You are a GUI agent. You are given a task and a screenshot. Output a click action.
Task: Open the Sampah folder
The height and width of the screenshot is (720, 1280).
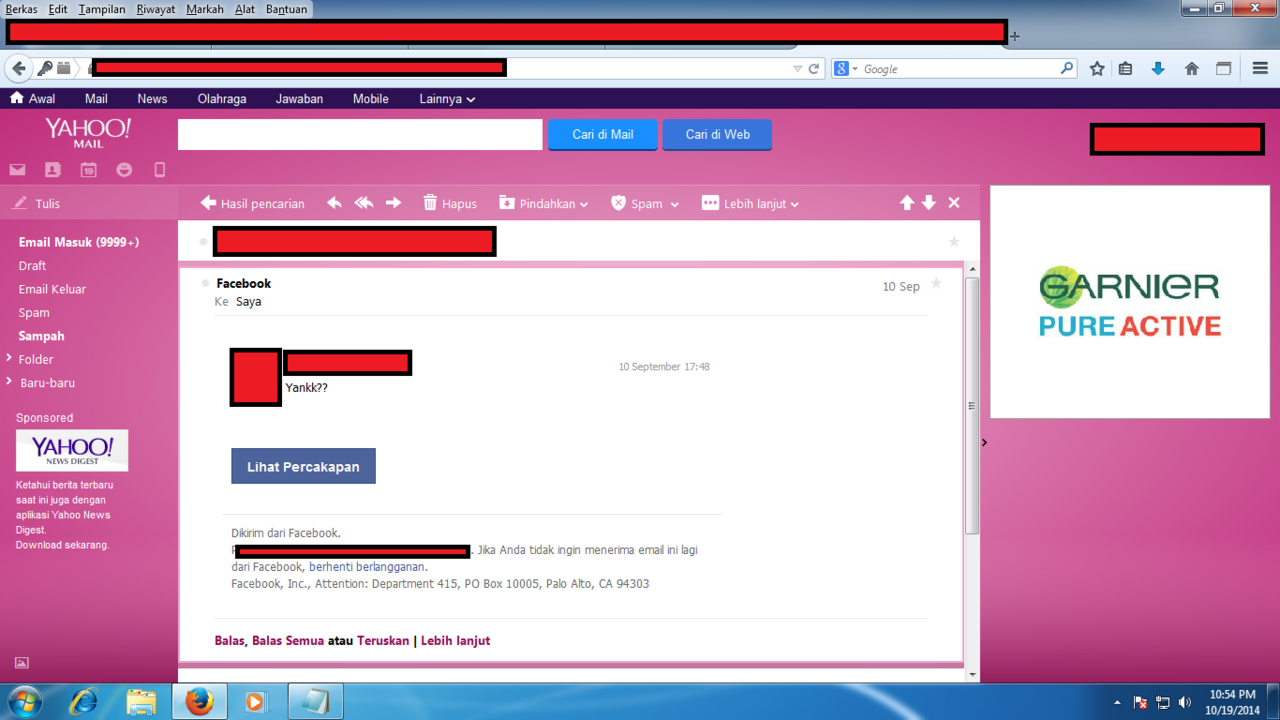click(41, 336)
